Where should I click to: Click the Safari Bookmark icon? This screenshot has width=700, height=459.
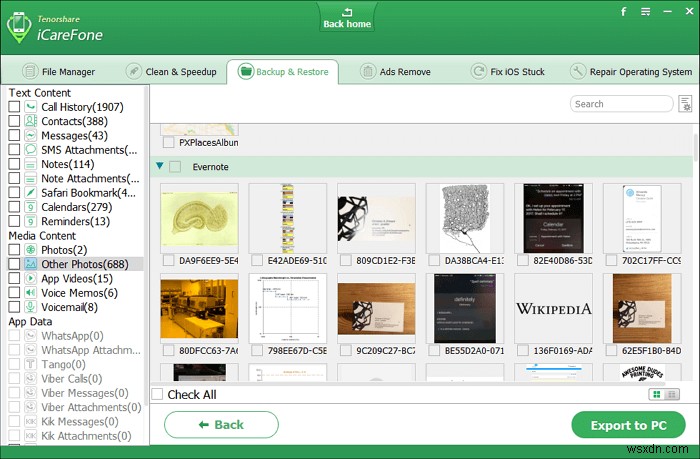[30, 192]
